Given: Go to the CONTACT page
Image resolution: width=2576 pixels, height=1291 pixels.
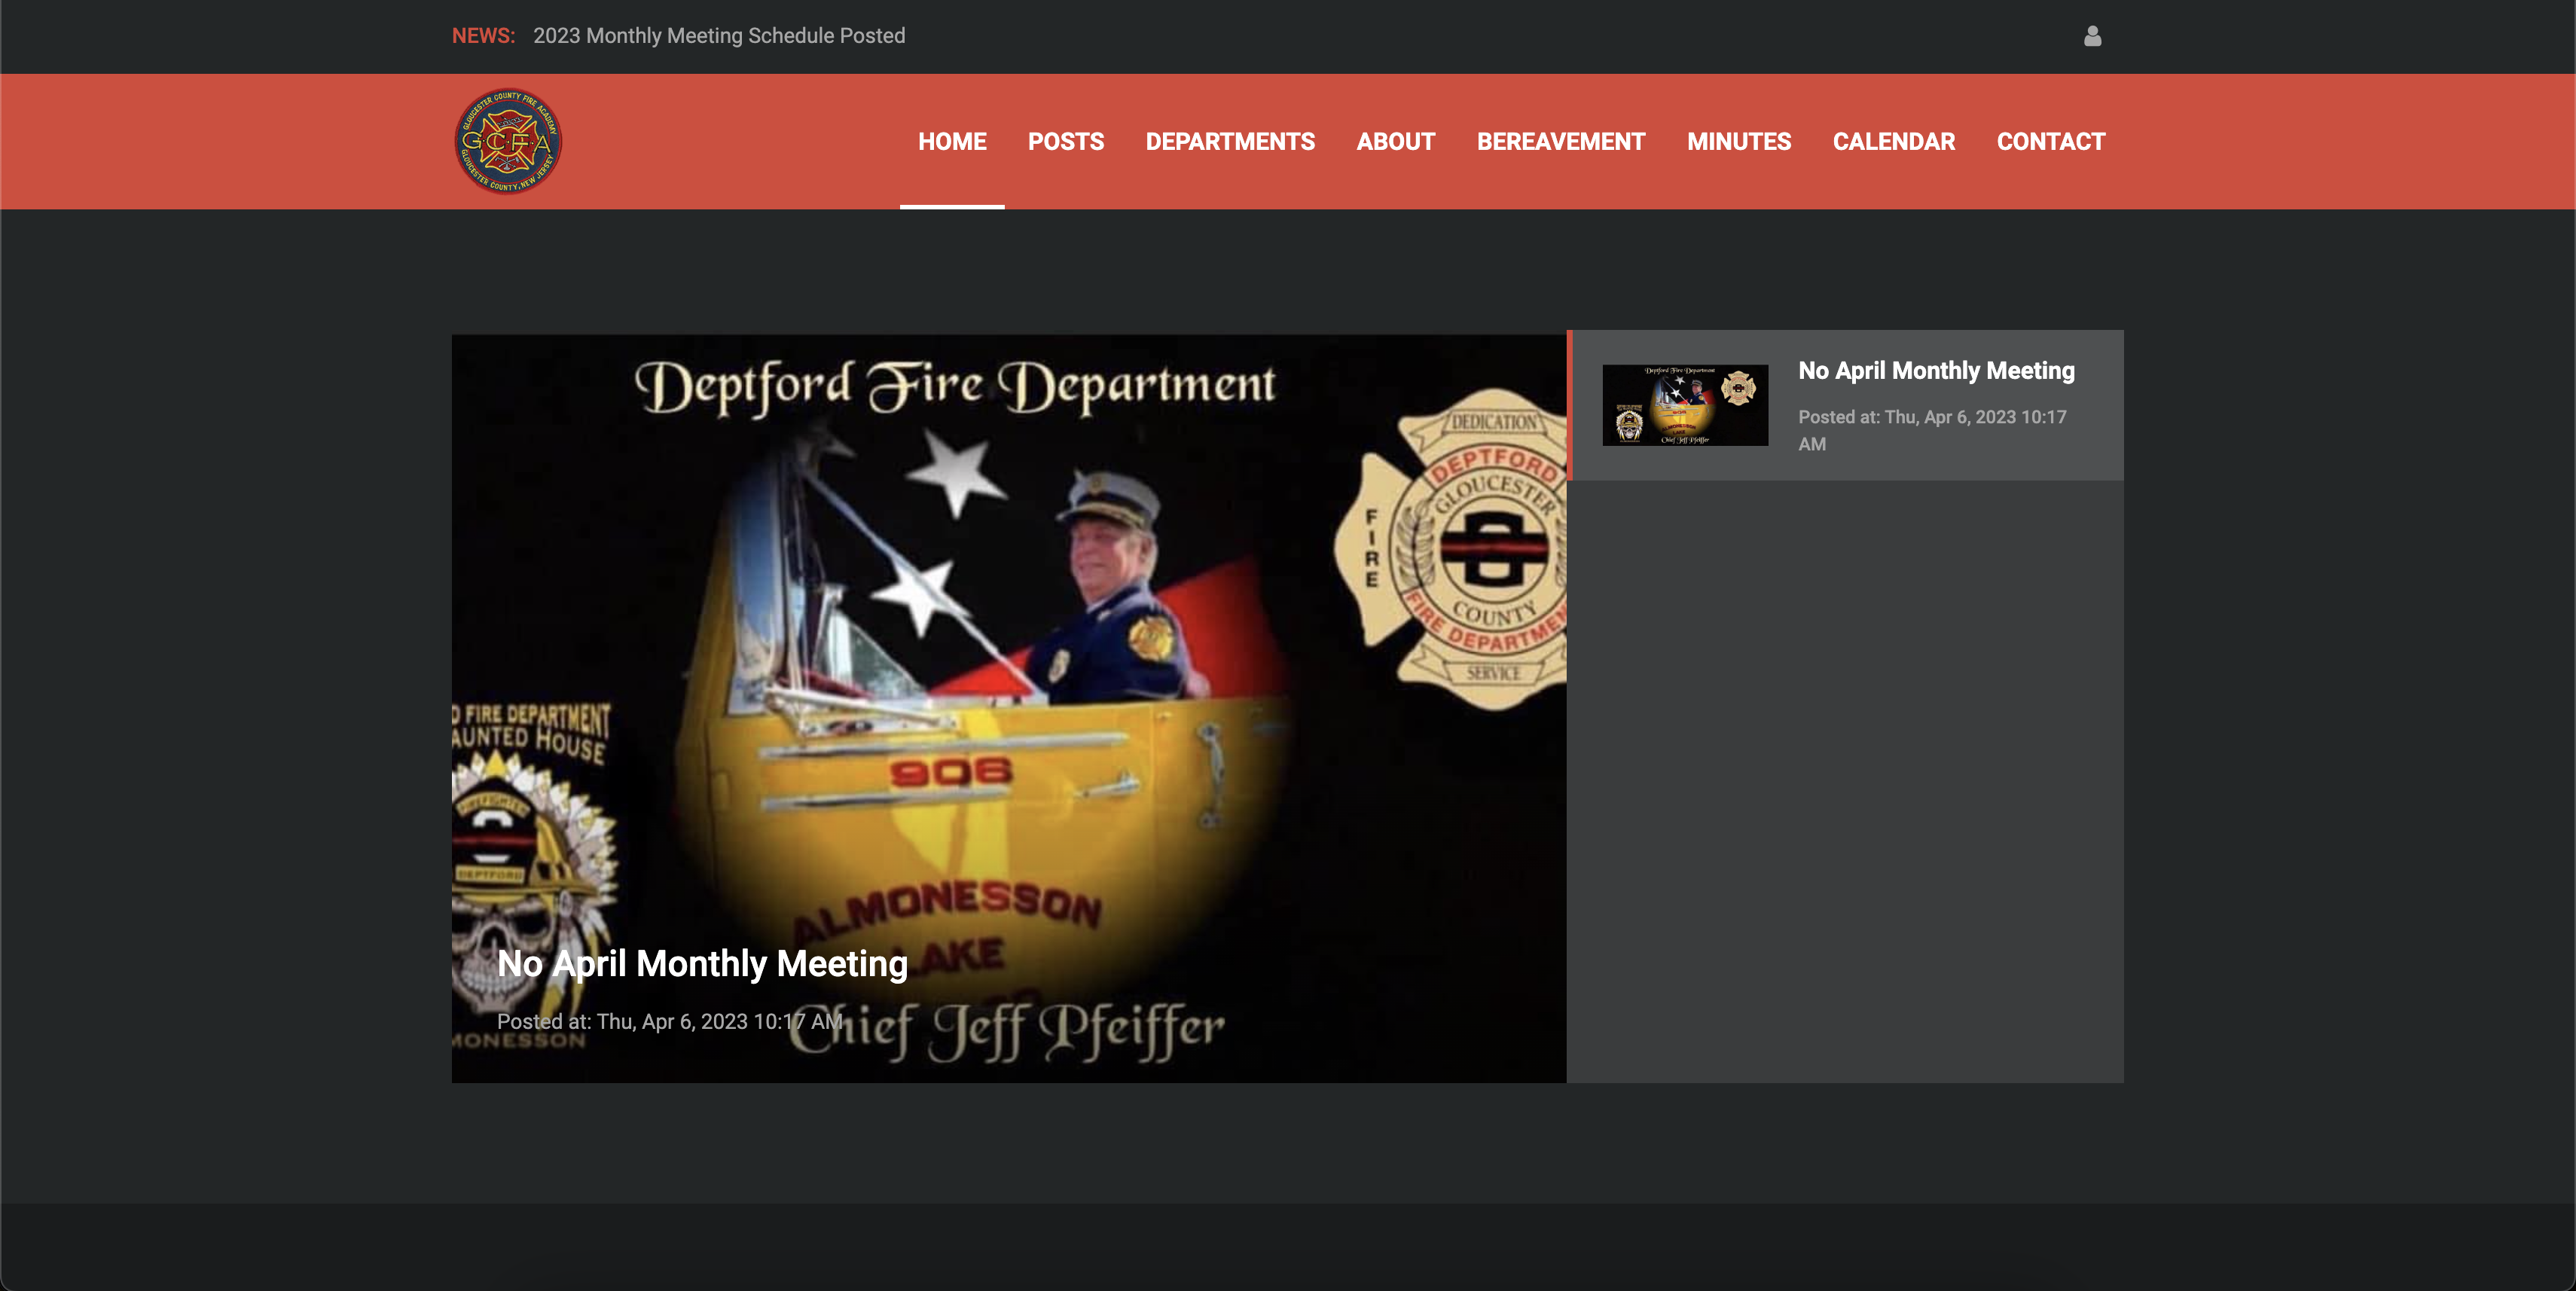Looking at the screenshot, I should tap(2051, 141).
